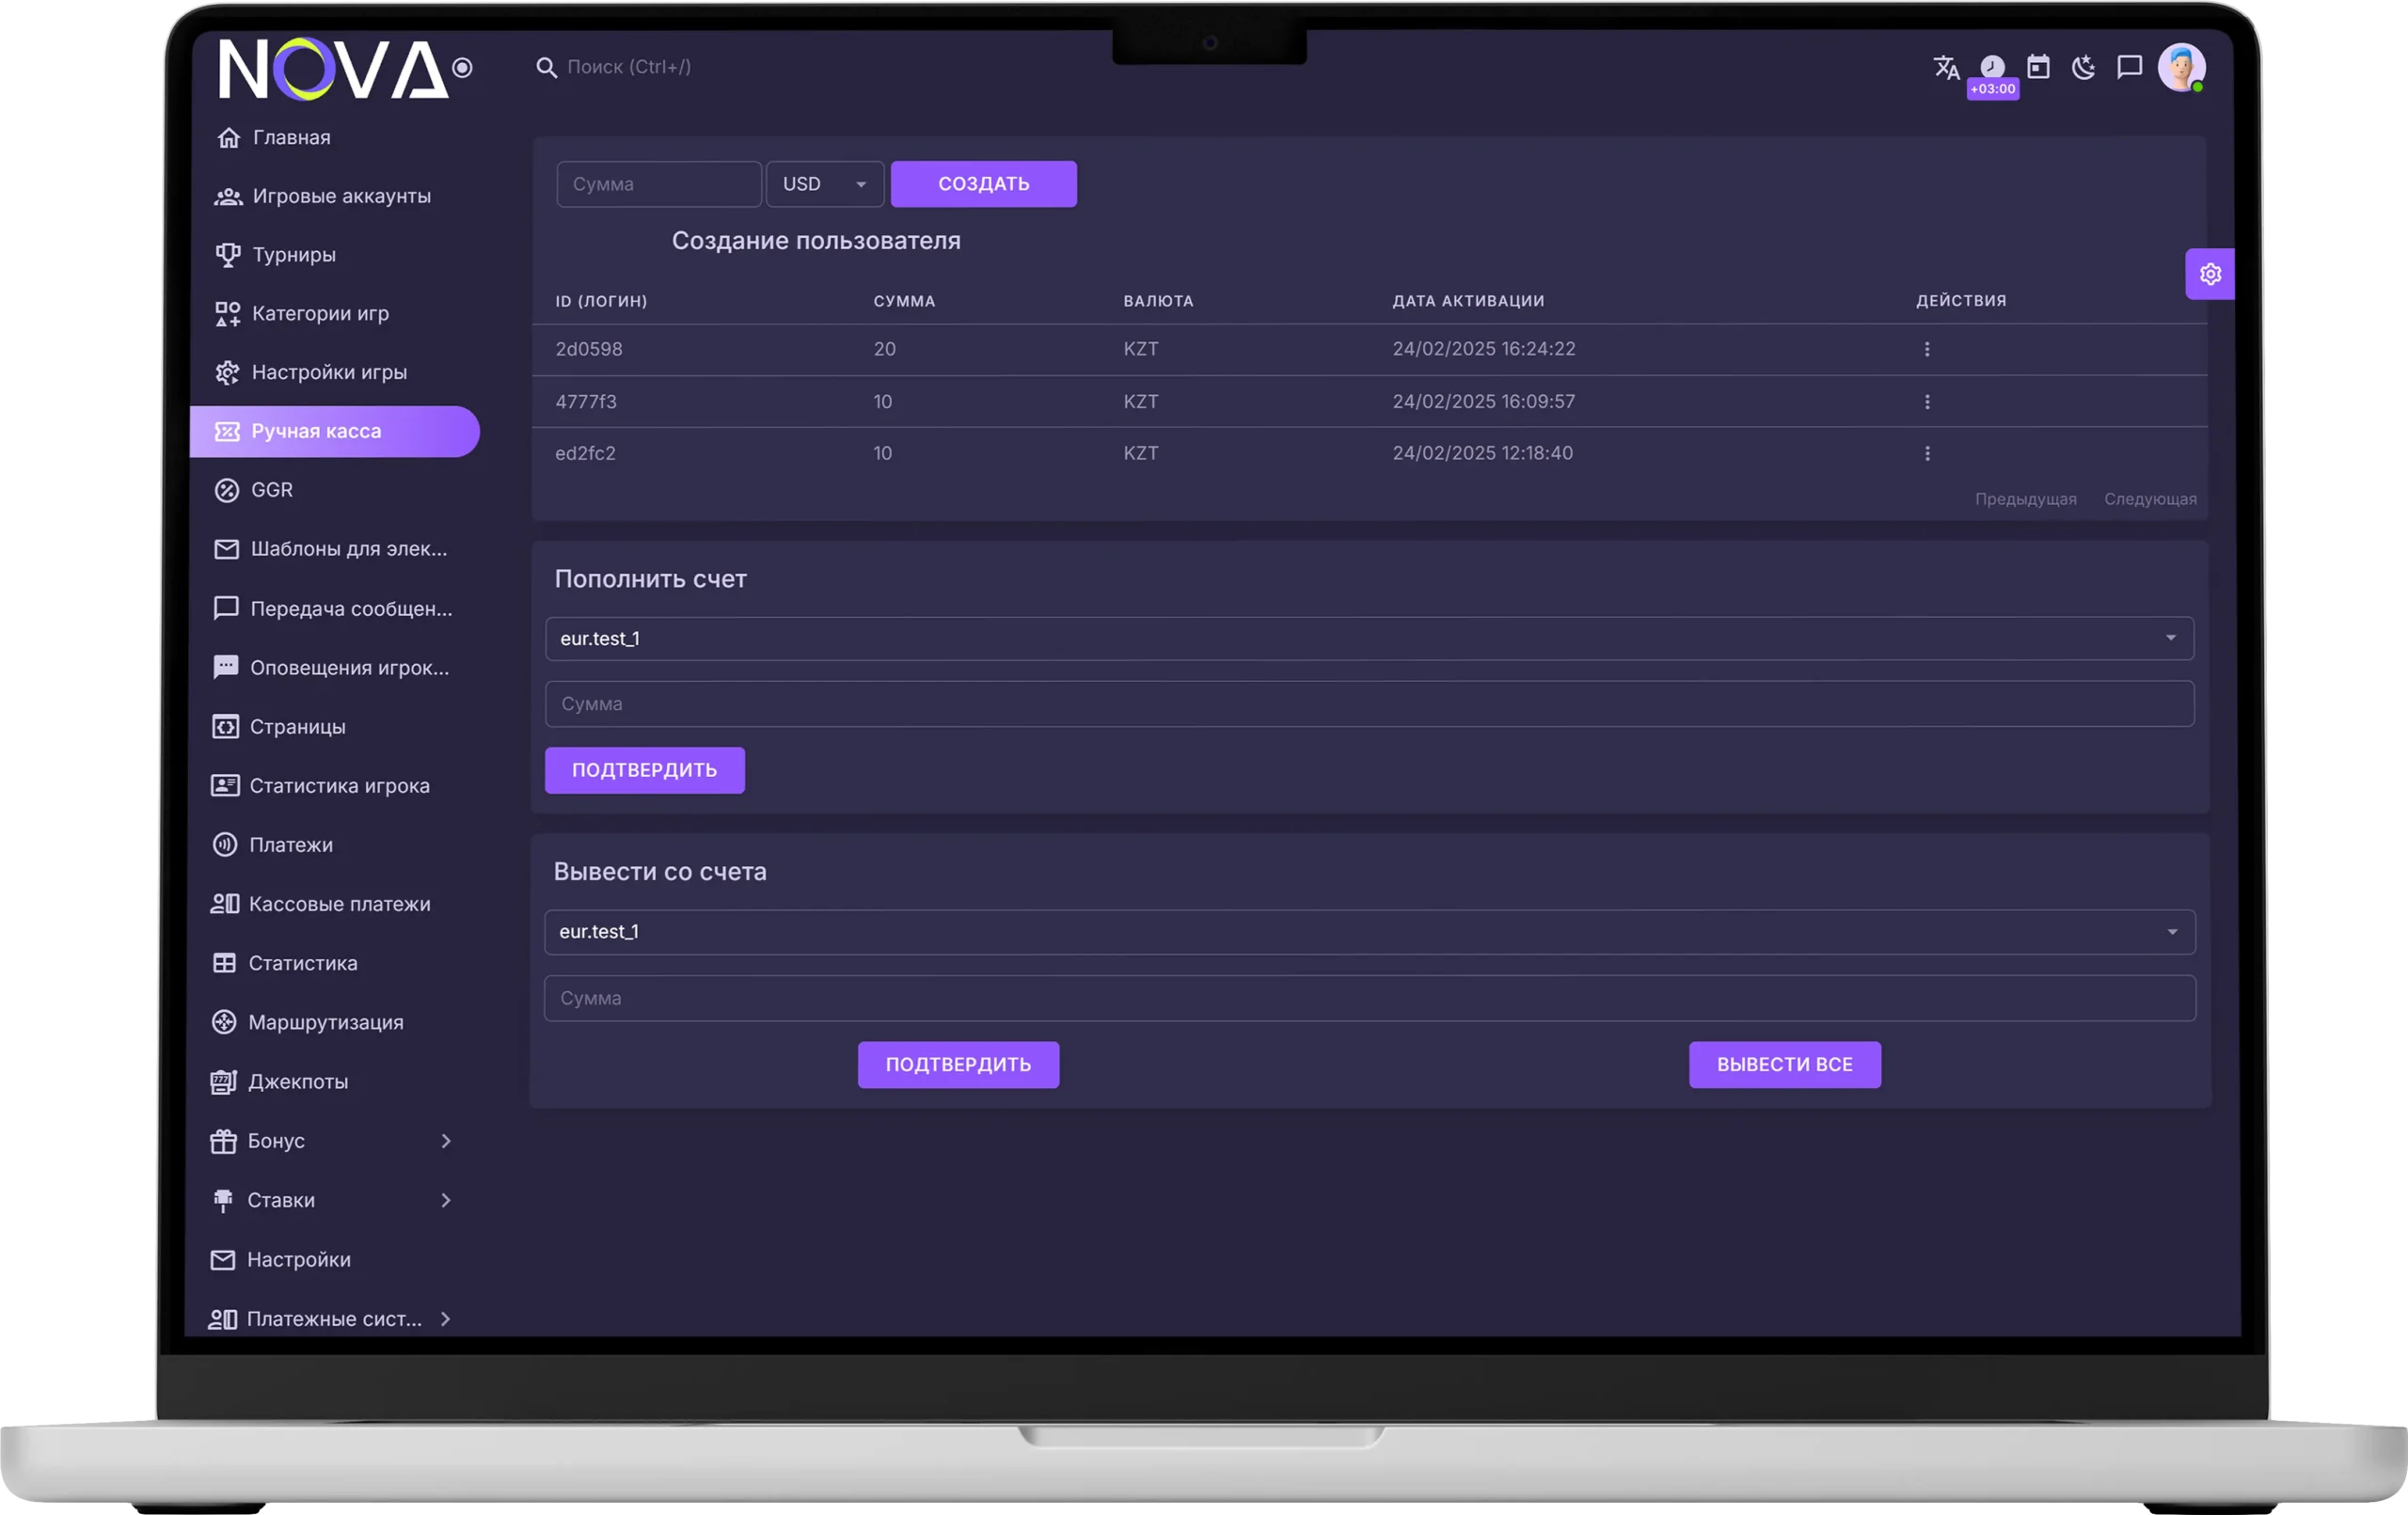Click the user avatar in top-right

pyautogui.click(x=2181, y=67)
